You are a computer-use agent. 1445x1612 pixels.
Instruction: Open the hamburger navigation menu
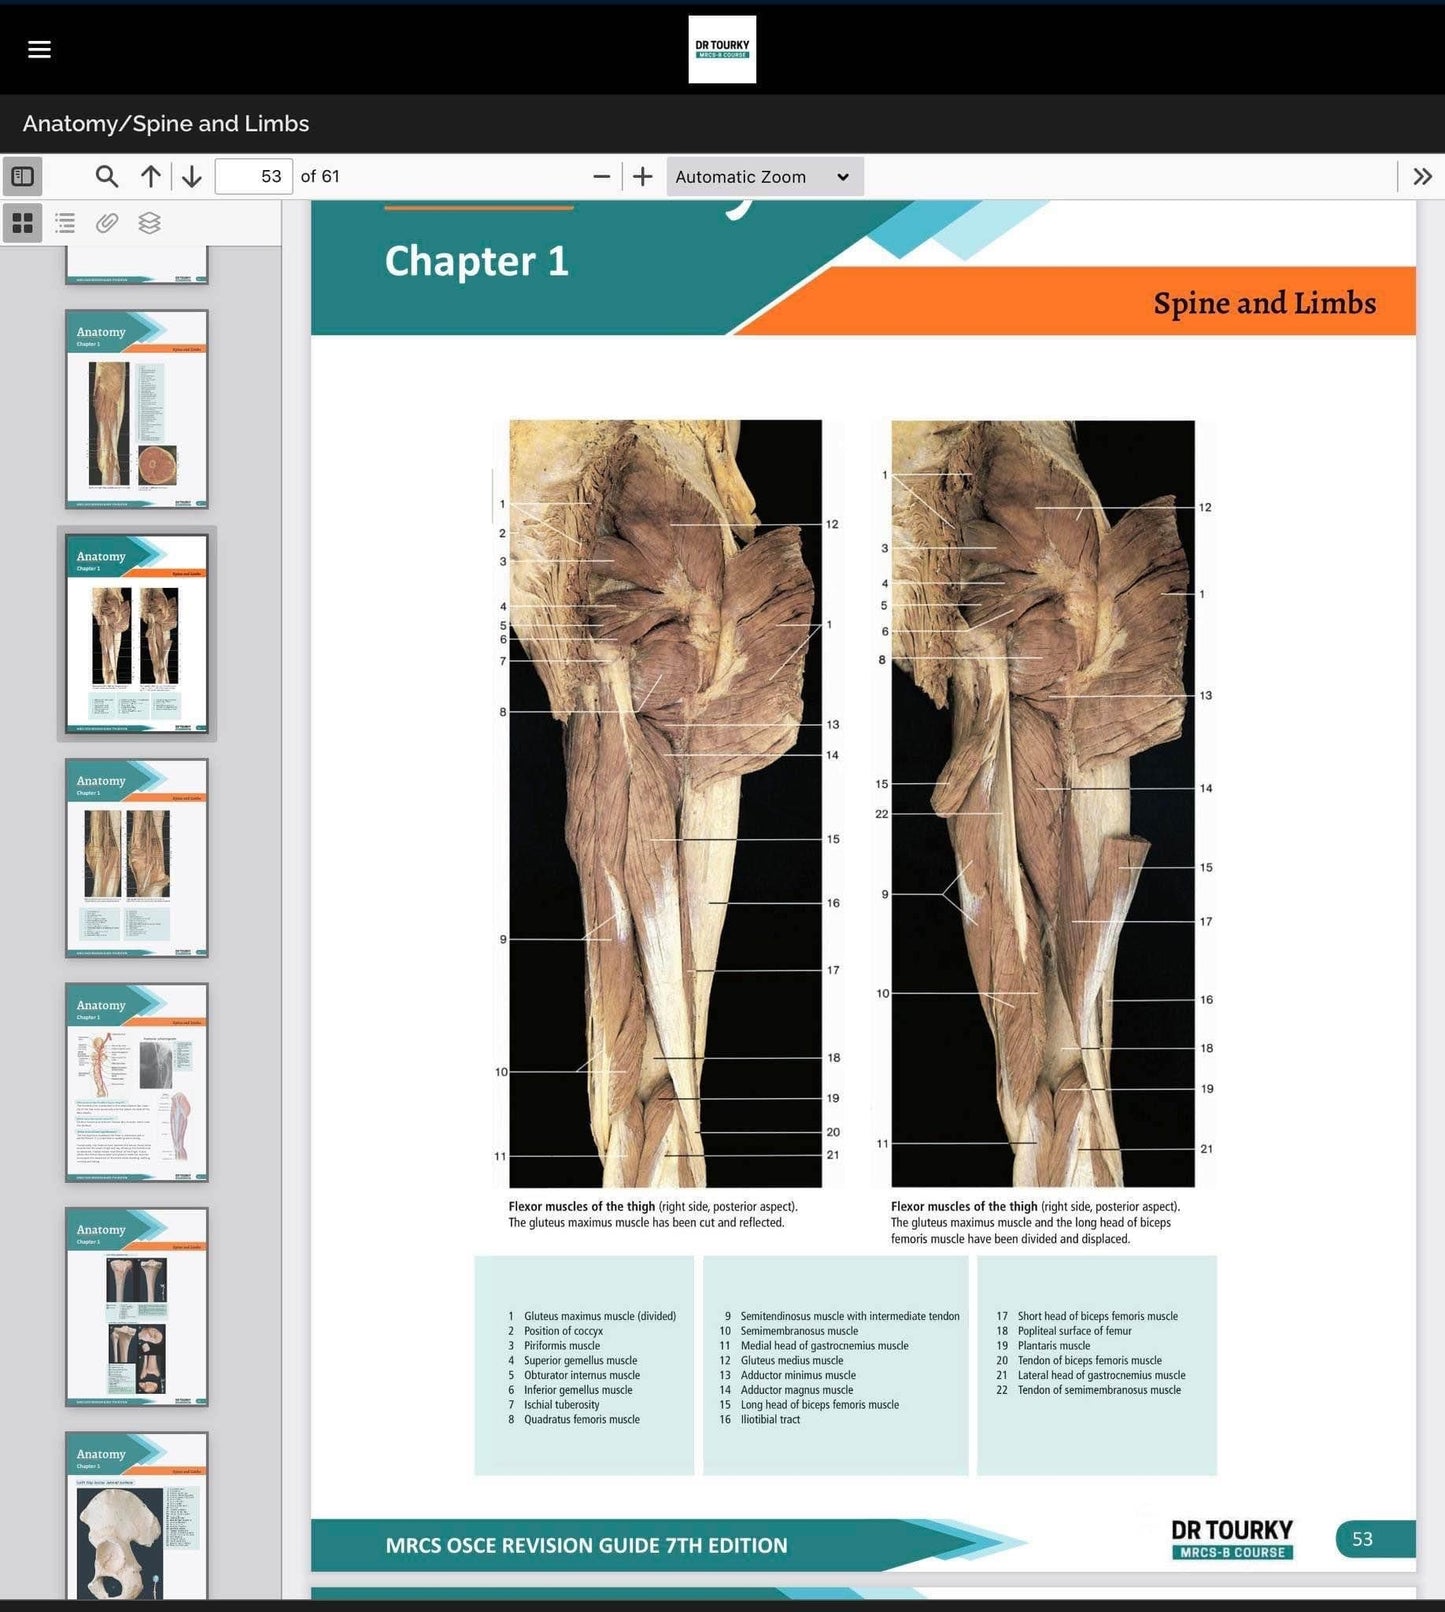39,49
